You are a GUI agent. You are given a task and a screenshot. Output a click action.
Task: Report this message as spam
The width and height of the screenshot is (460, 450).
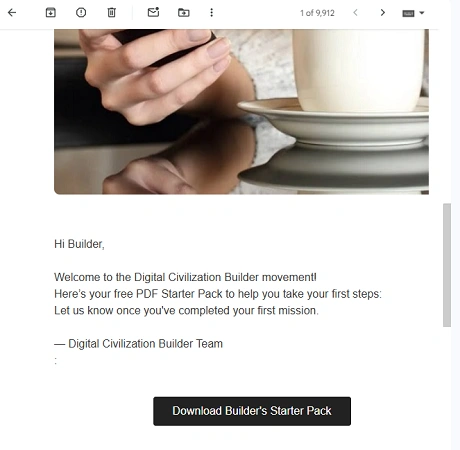pyautogui.click(x=81, y=13)
